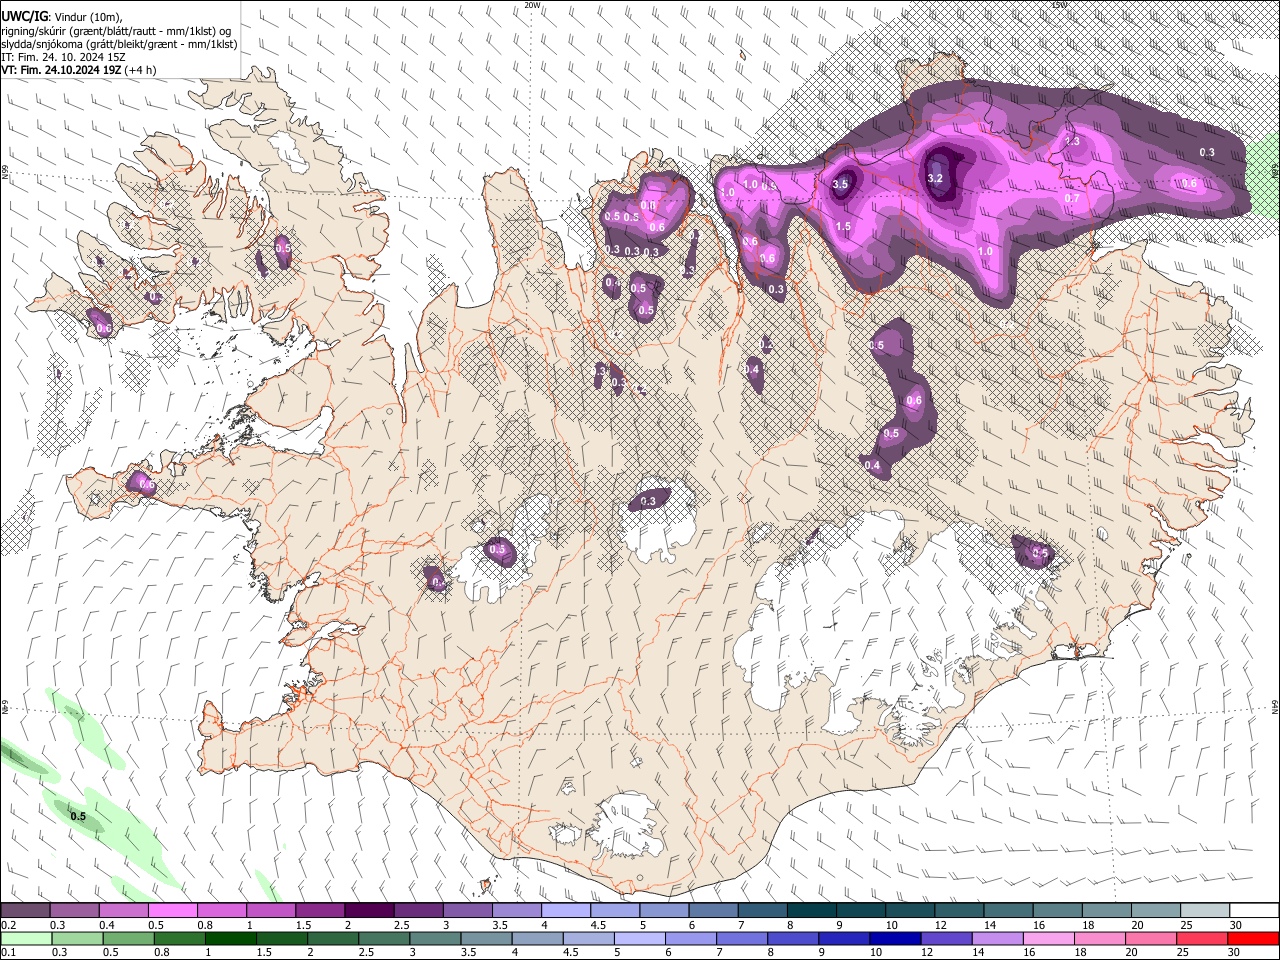The image size is (1280, 960).
Task: Click the 'VT: Fim. 24.10.2024 19Z (+4 h)' line
Action: [x=79, y=70]
